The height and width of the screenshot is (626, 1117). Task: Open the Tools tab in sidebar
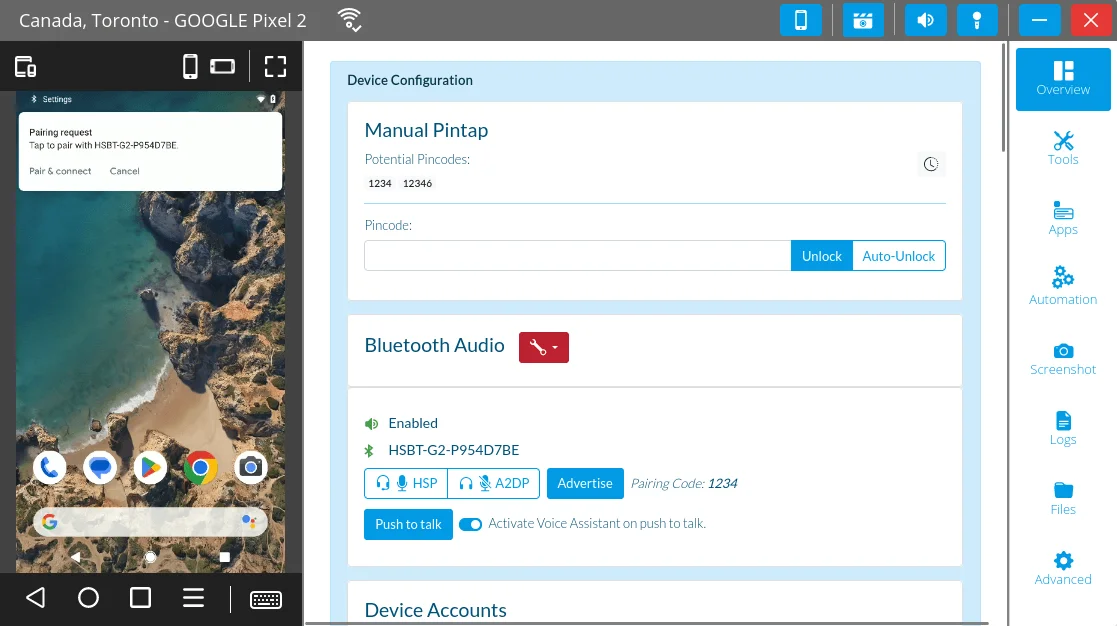[1063, 148]
